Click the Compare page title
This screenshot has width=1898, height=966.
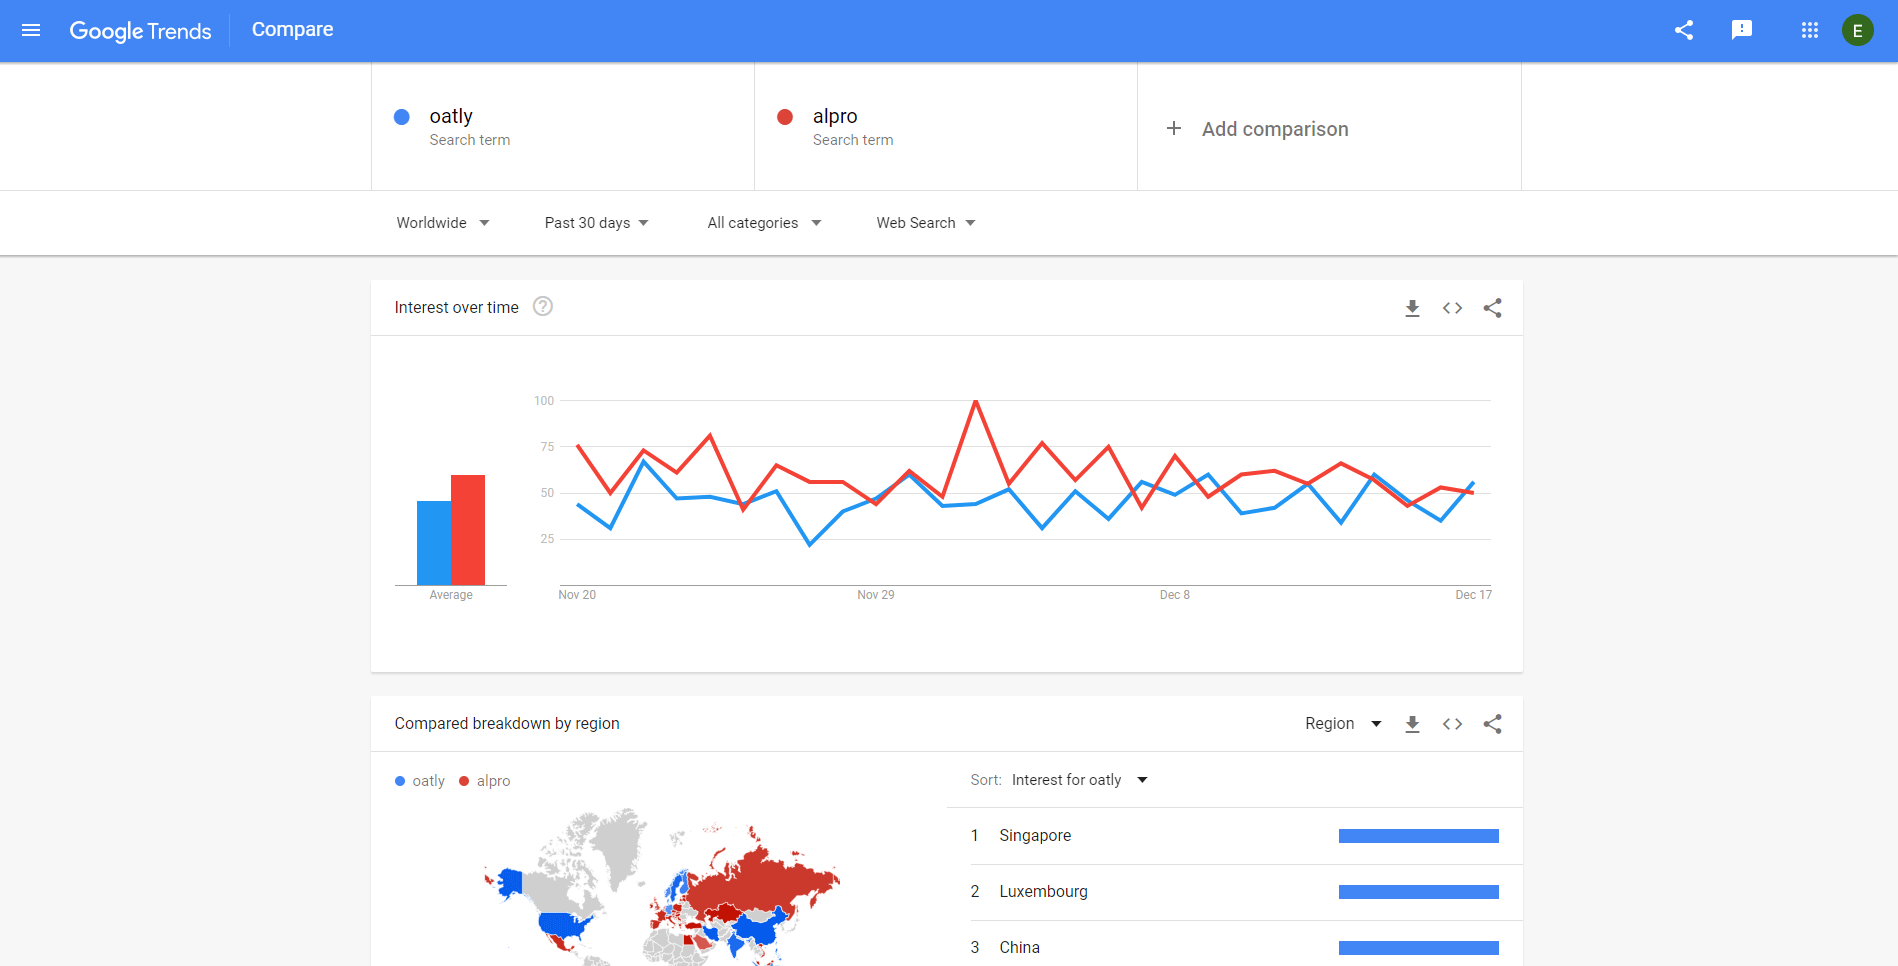pyautogui.click(x=293, y=30)
